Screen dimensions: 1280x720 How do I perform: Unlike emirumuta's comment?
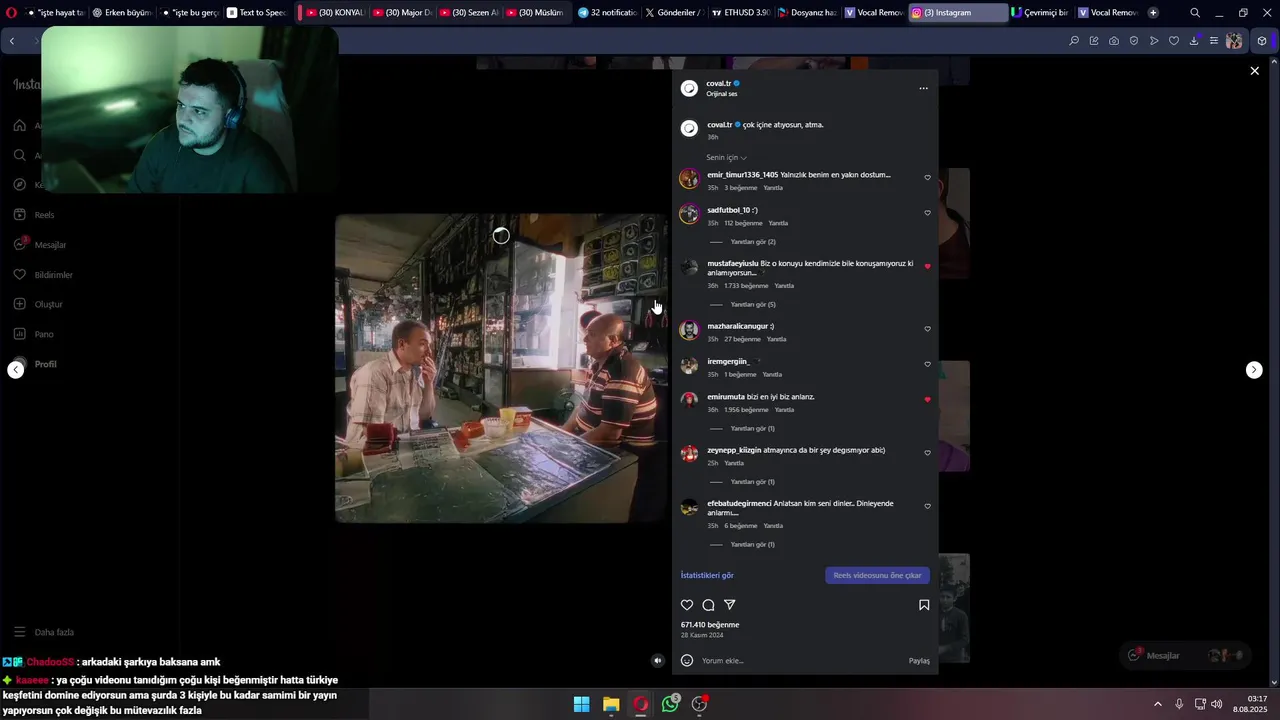[927, 400]
